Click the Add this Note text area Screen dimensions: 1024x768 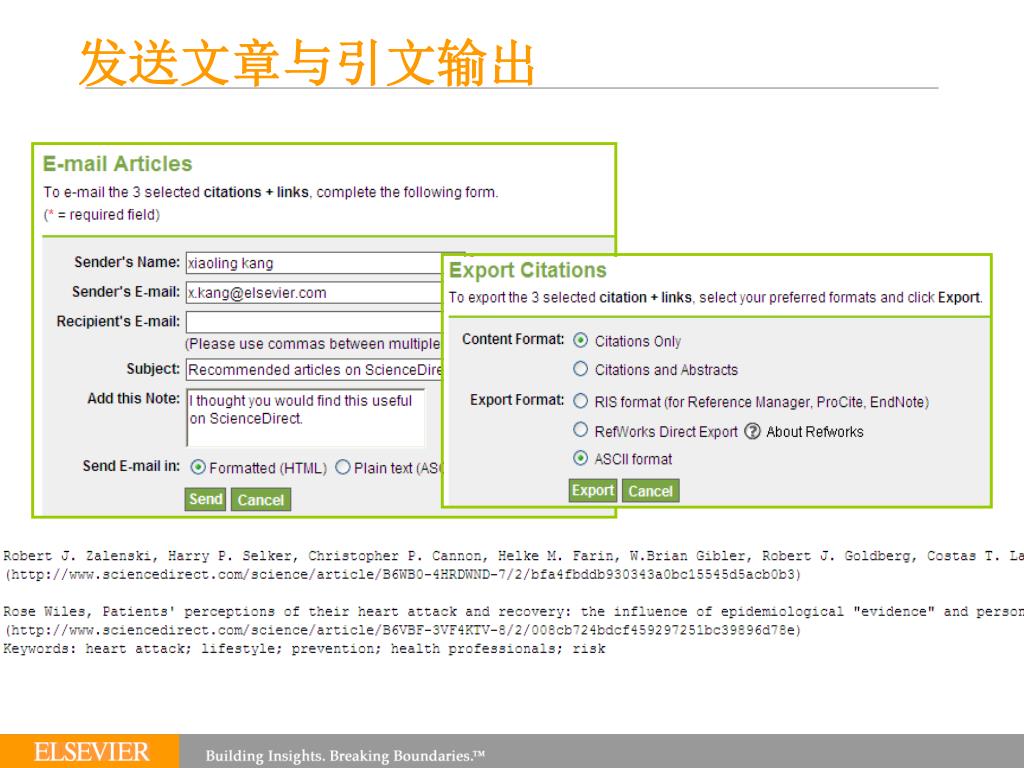(306, 418)
